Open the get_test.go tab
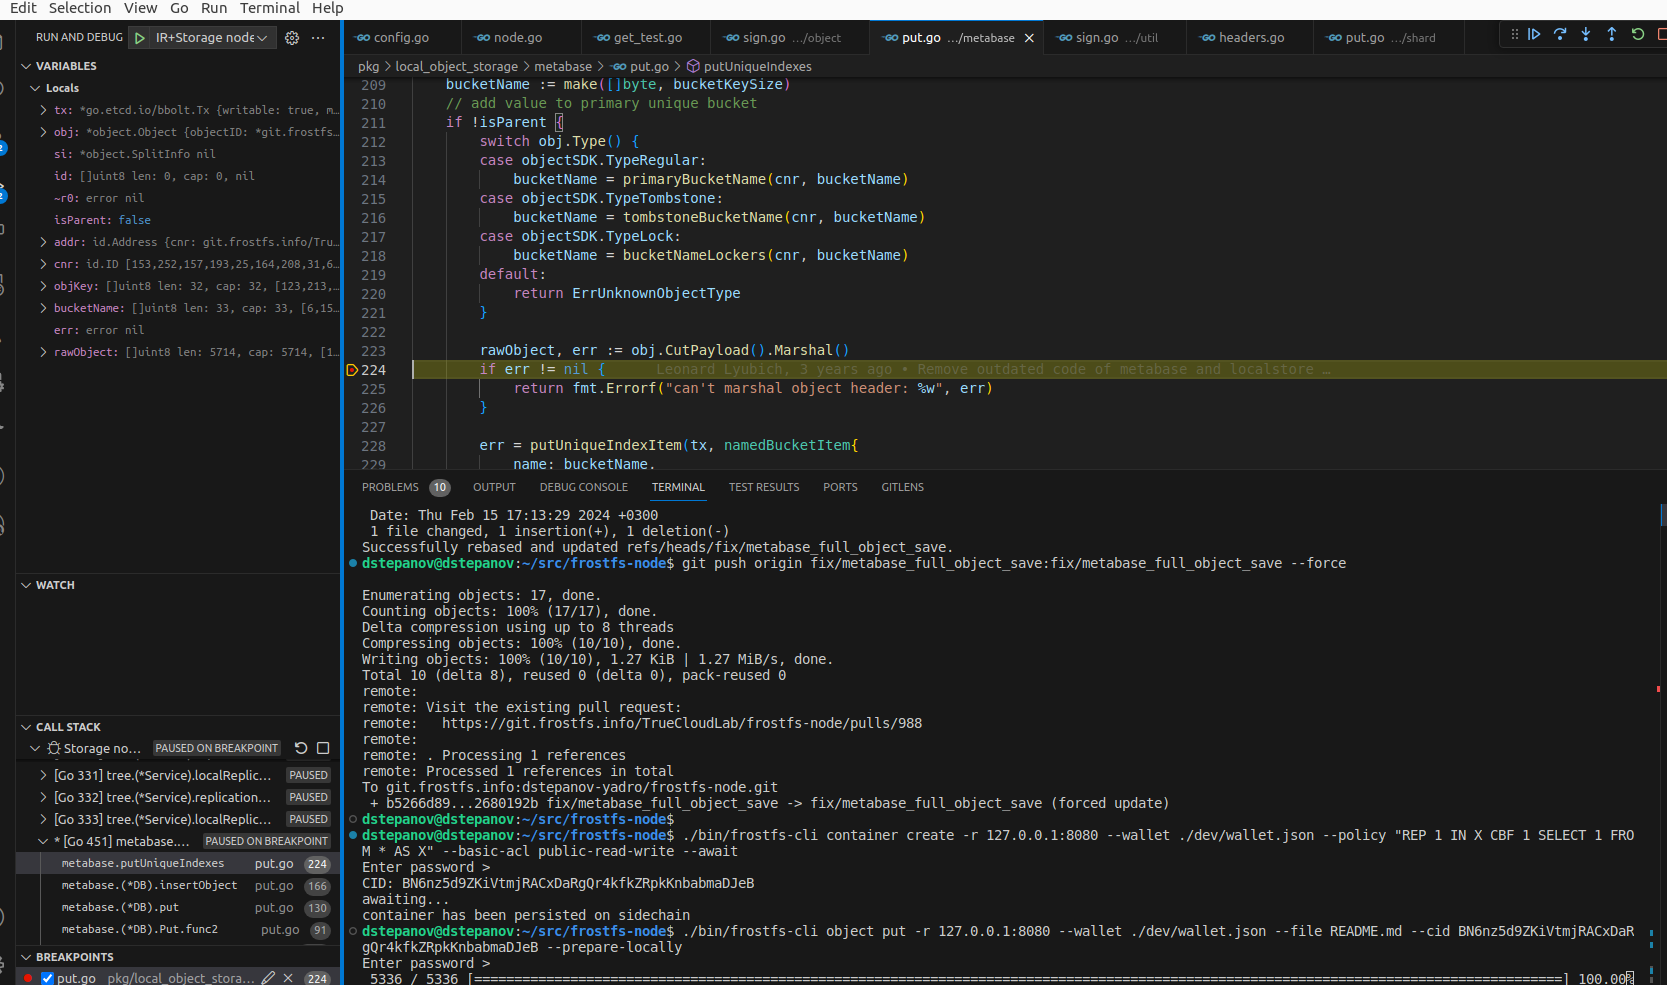The height and width of the screenshot is (985, 1667). pyautogui.click(x=647, y=38)
